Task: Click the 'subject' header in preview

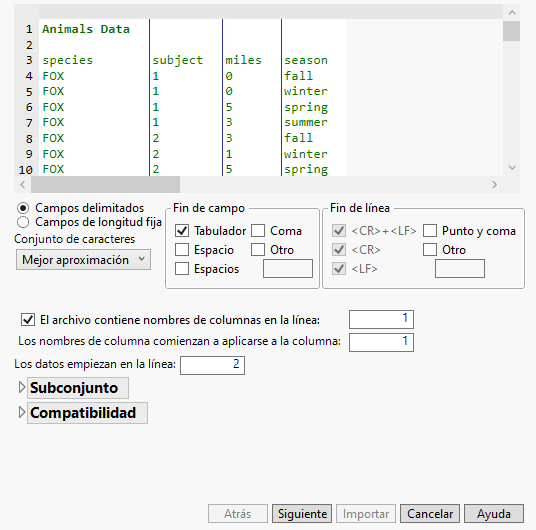Action: click(178, 61)
